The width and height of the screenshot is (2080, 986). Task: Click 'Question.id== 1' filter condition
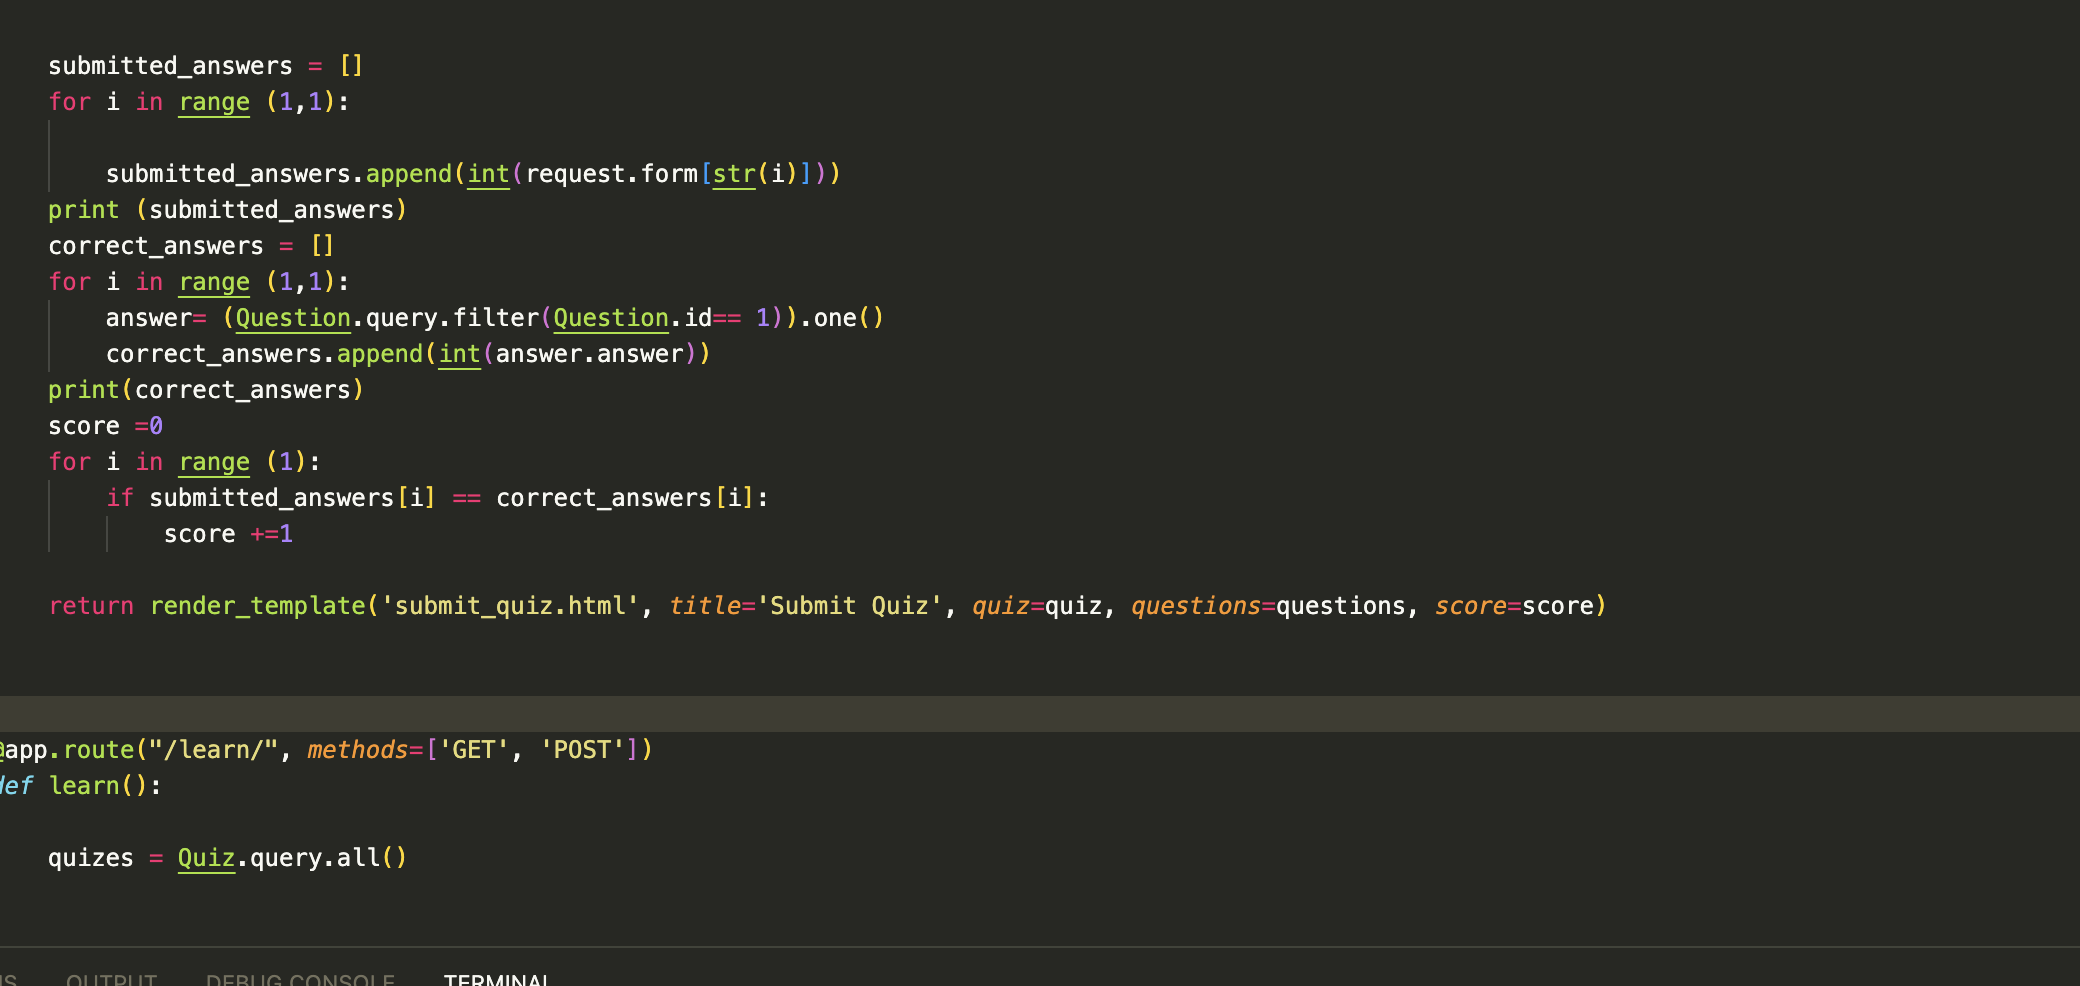(x=661, y=318)
